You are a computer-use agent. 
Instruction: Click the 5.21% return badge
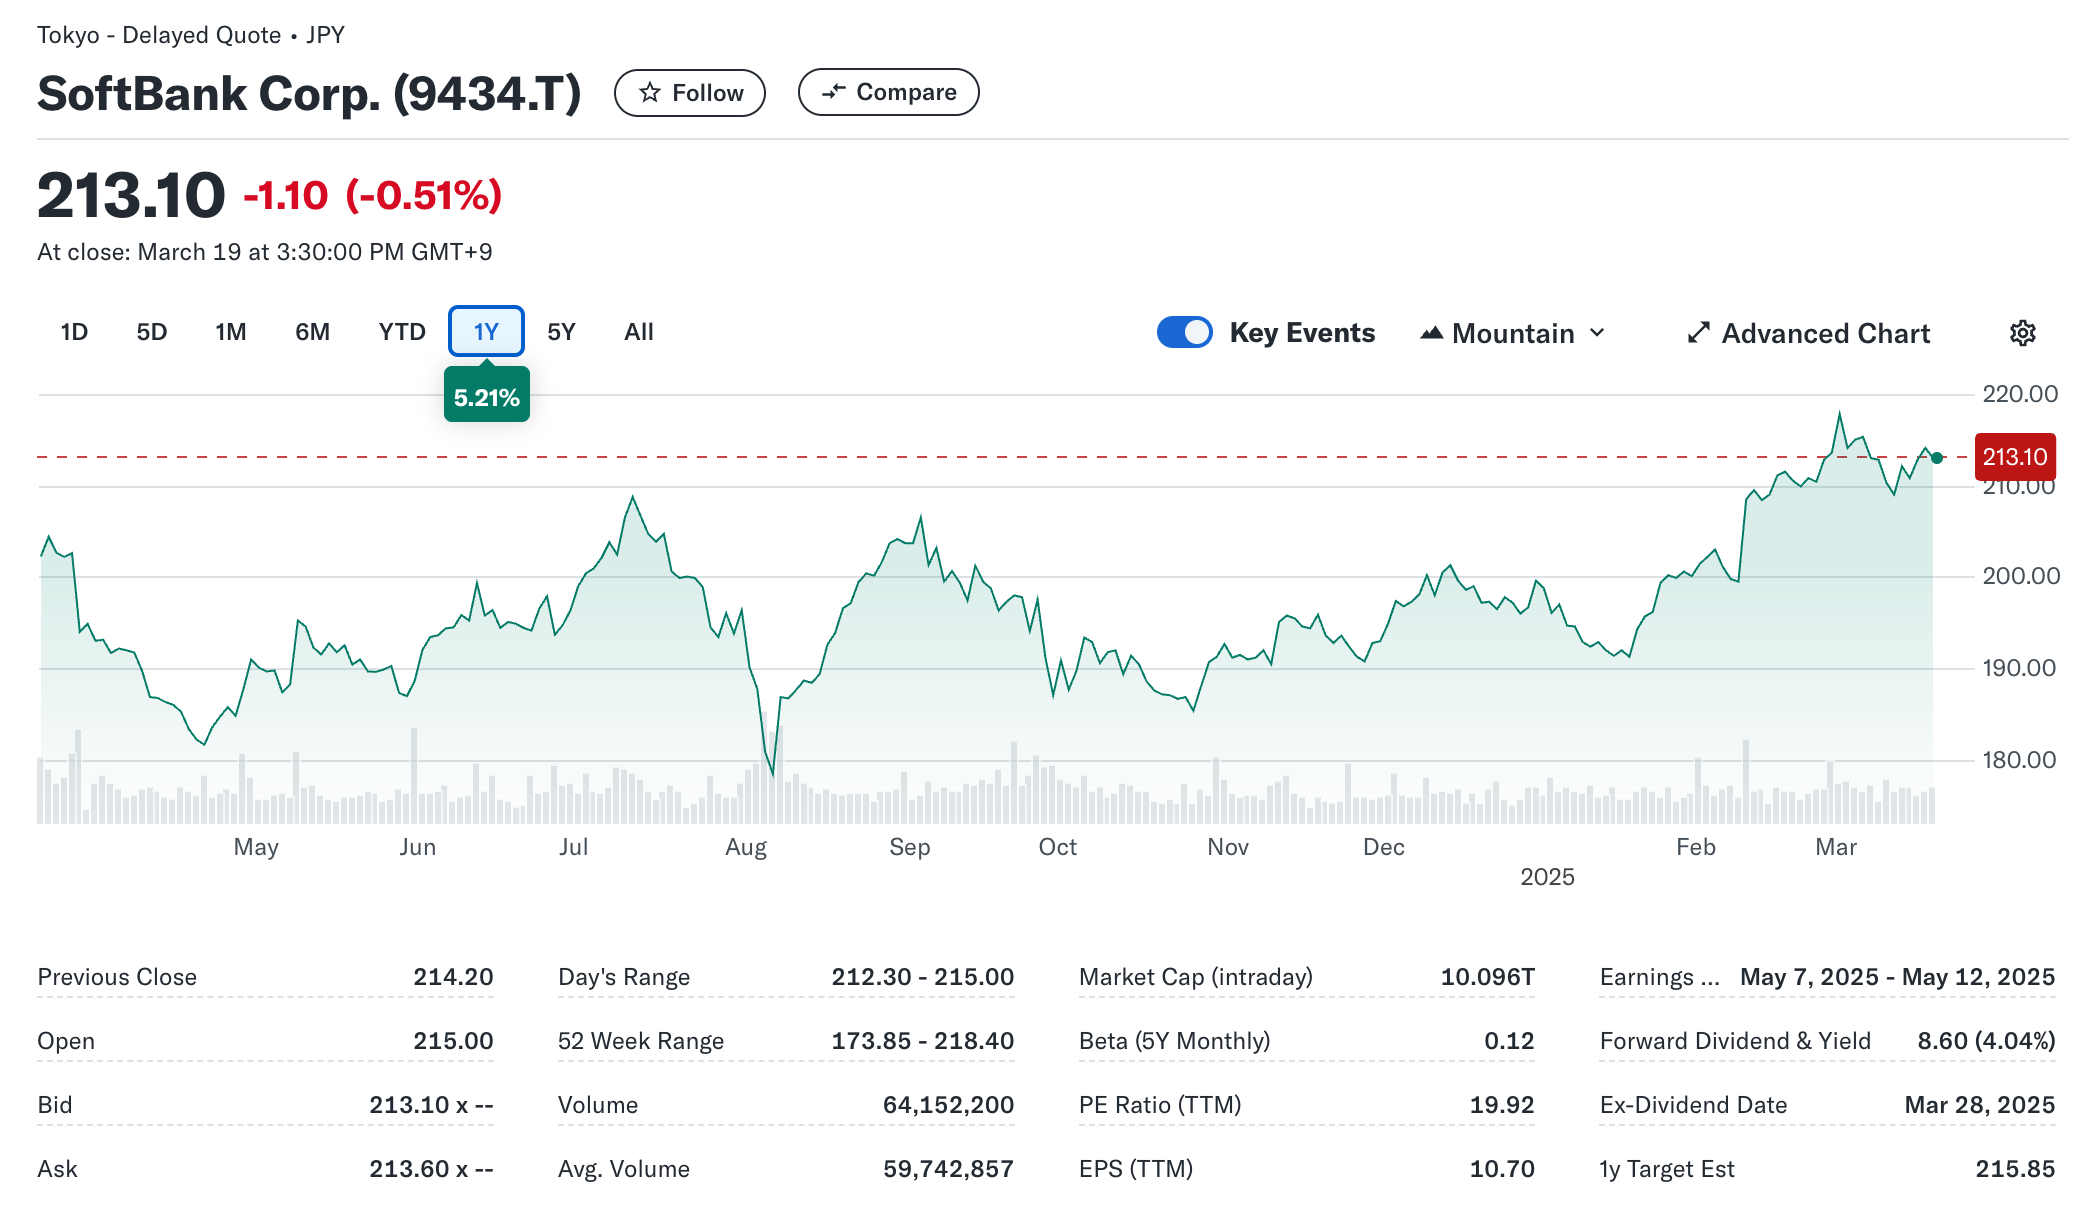pos(486,398)
